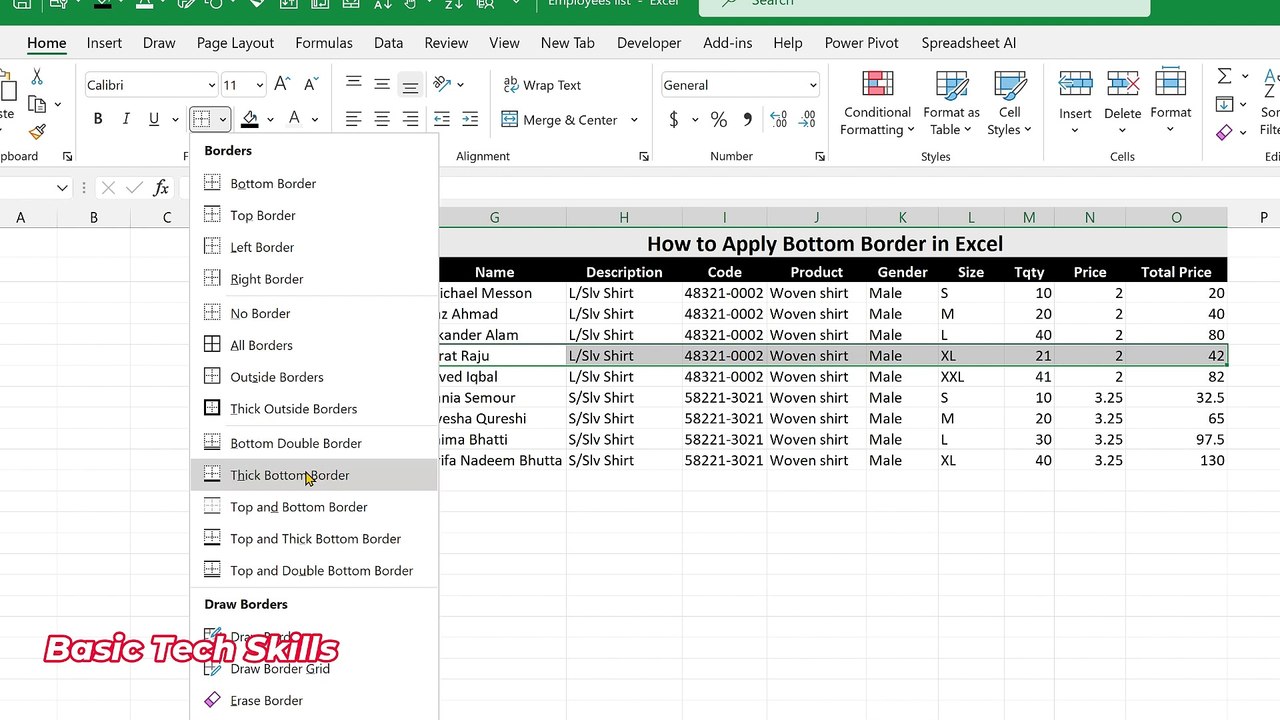Click the Increase Decimal icon

point(778,120)
